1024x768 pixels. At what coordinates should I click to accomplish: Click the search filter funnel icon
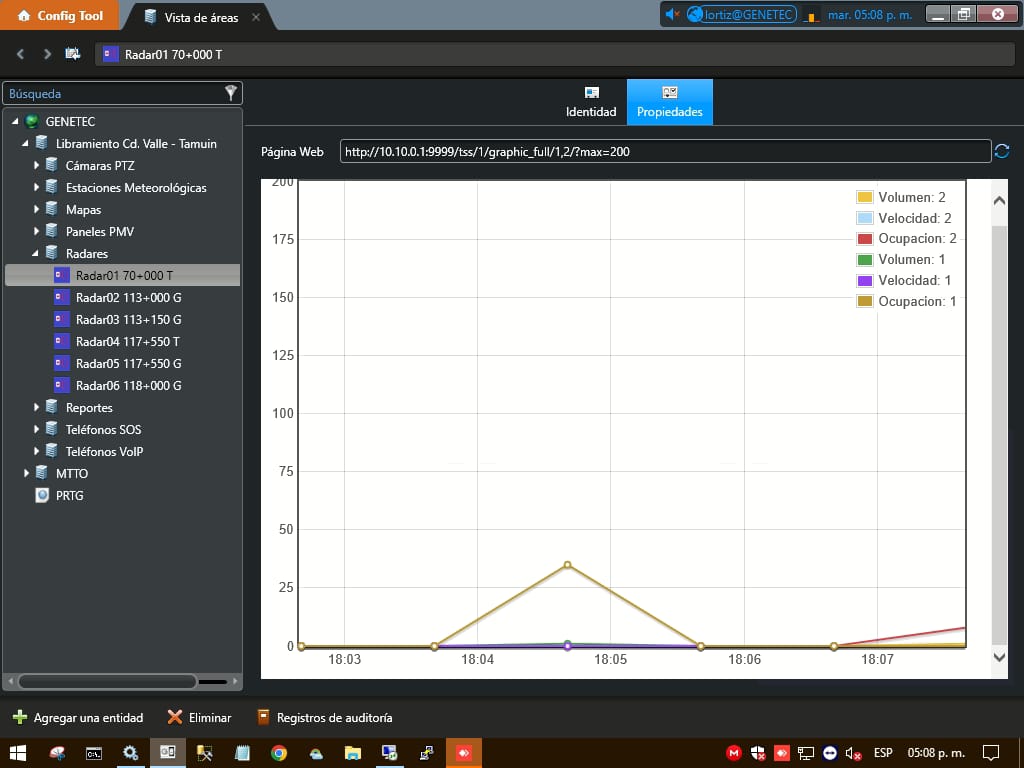[231, 93]
